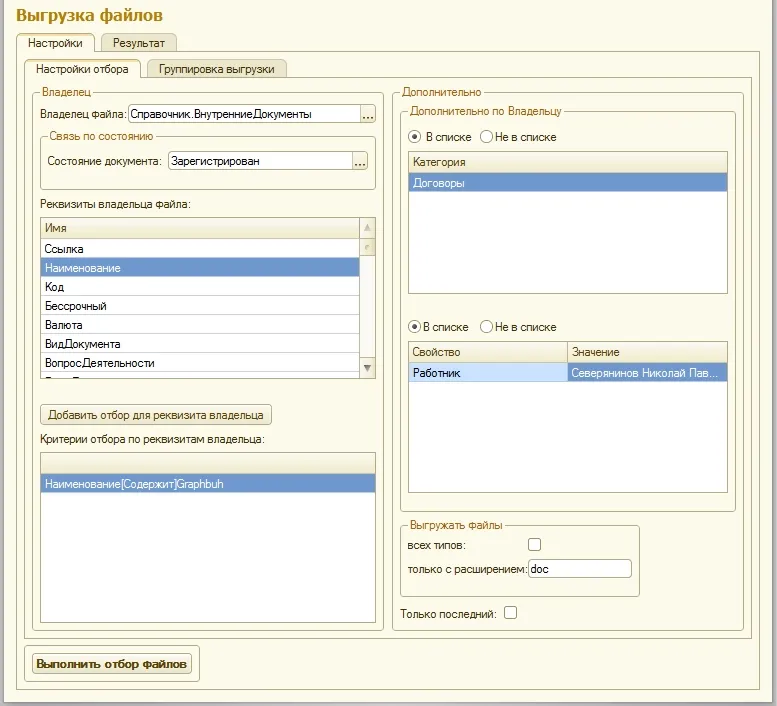Image resolution: width=777 pixels, height=706 pixels.
Task: Select the Северянинов Николай value cell
Action: 647,373
